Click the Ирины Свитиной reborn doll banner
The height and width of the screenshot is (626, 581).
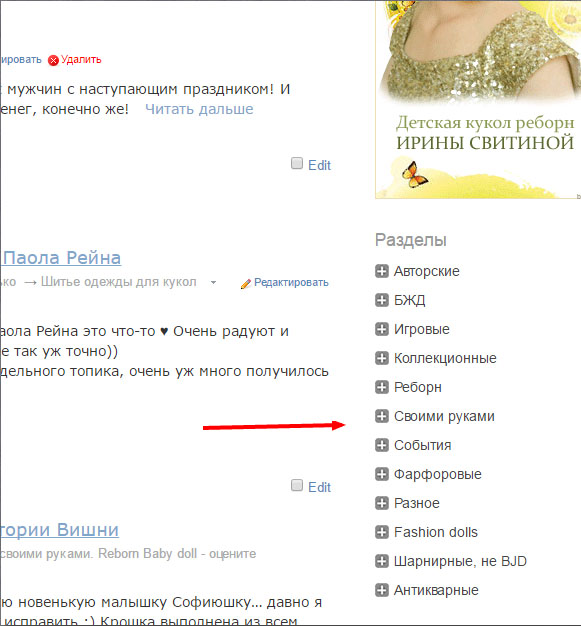click(478, 99)
